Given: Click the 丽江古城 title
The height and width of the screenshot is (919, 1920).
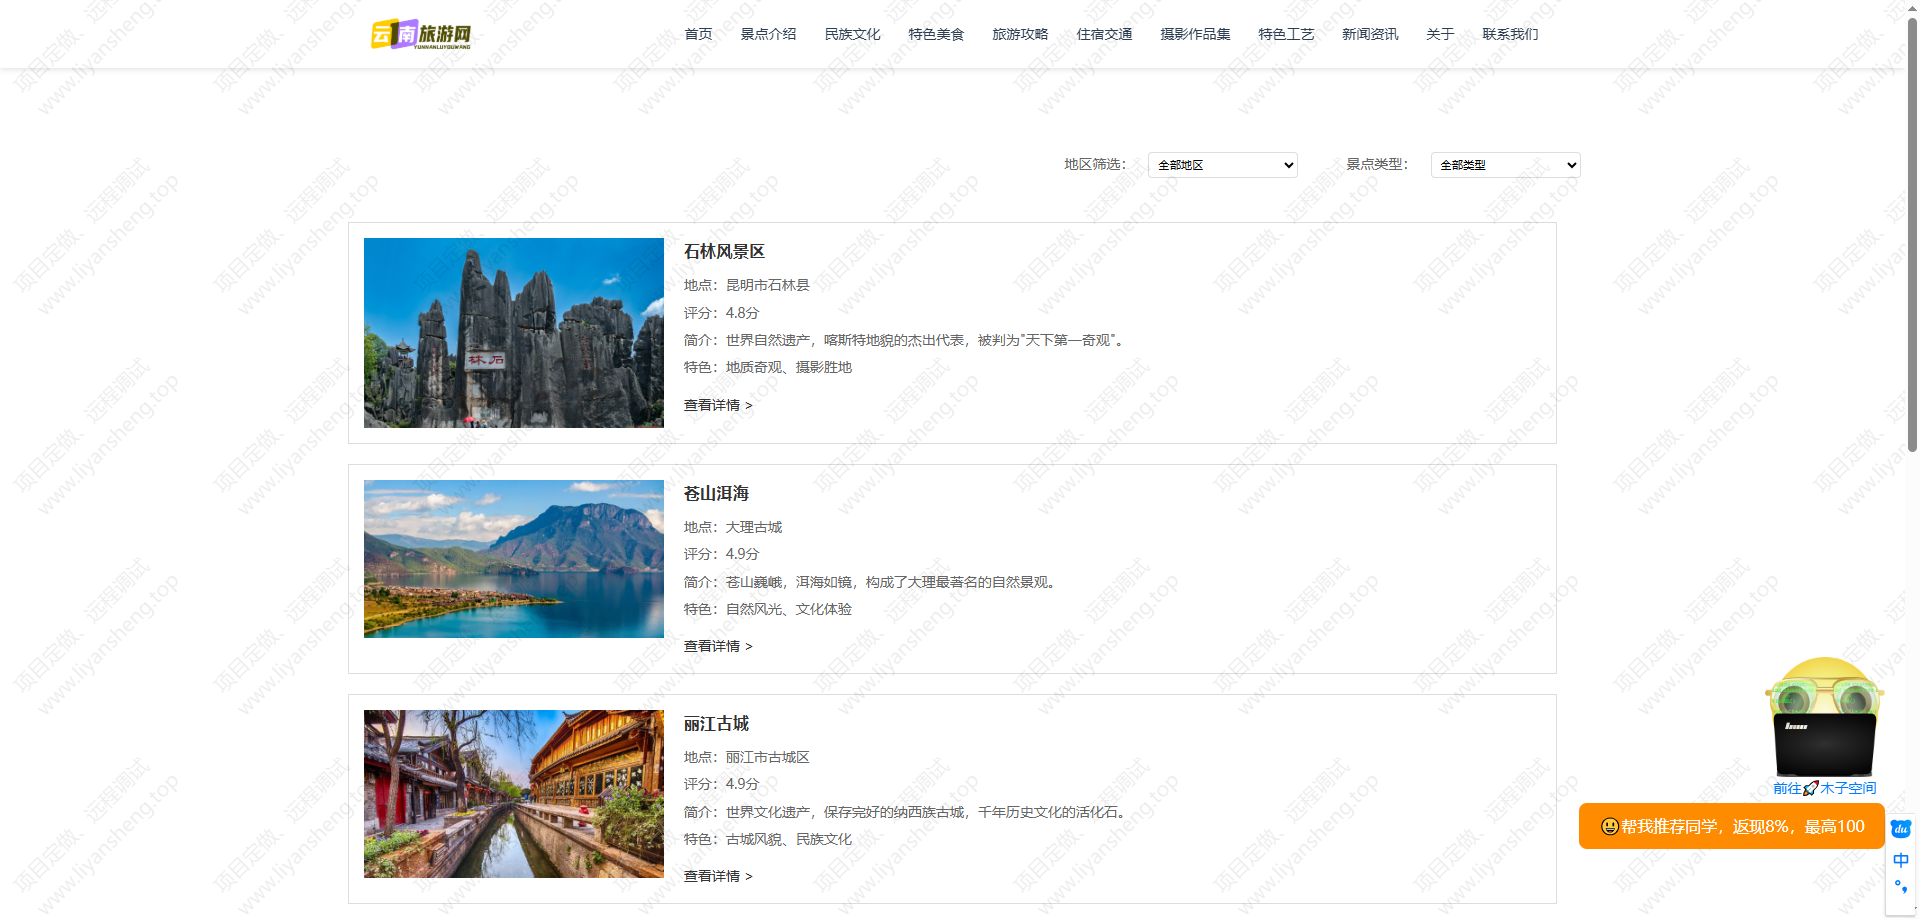Looking at the screenshot, I should point(716,724).
